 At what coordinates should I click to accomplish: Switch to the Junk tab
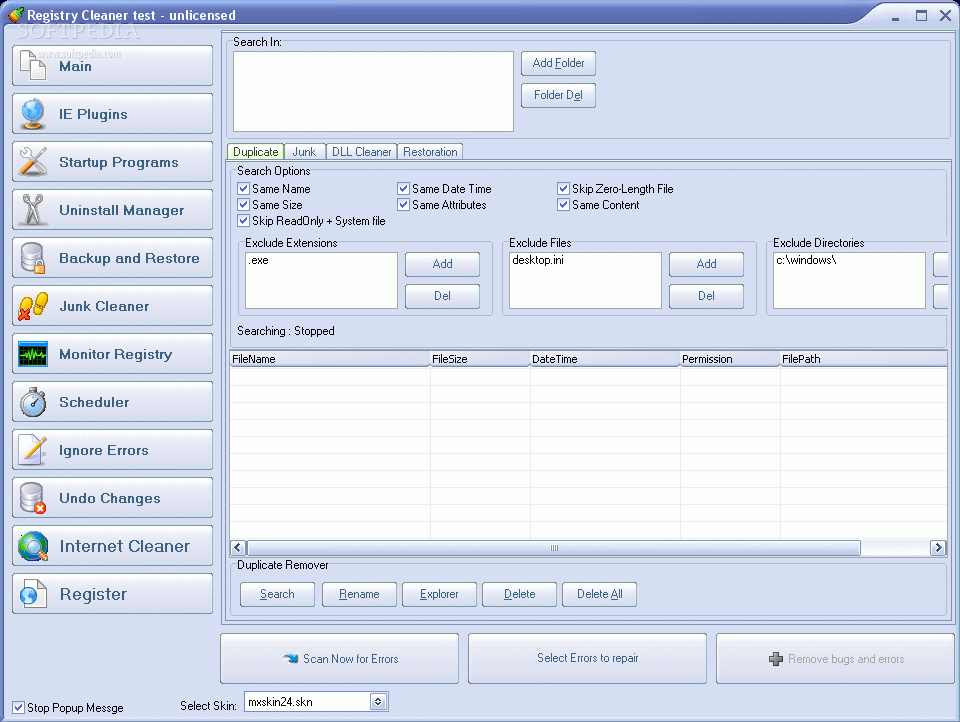304,151
